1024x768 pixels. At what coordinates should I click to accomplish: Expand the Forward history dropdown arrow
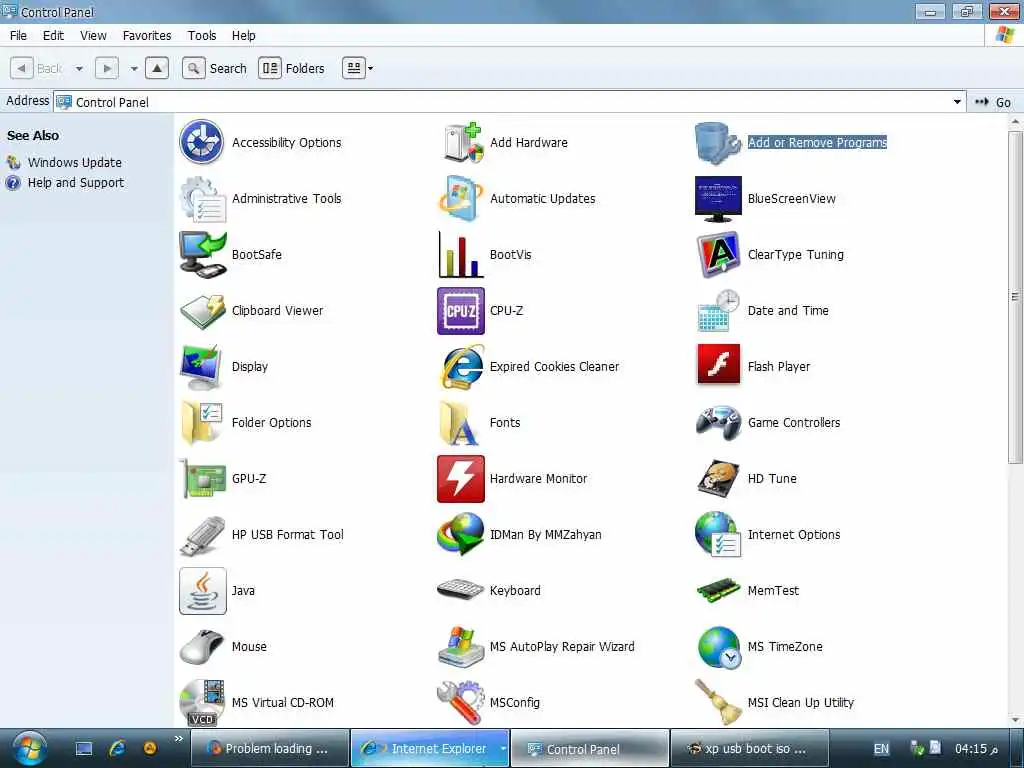[x=134, y=69]
